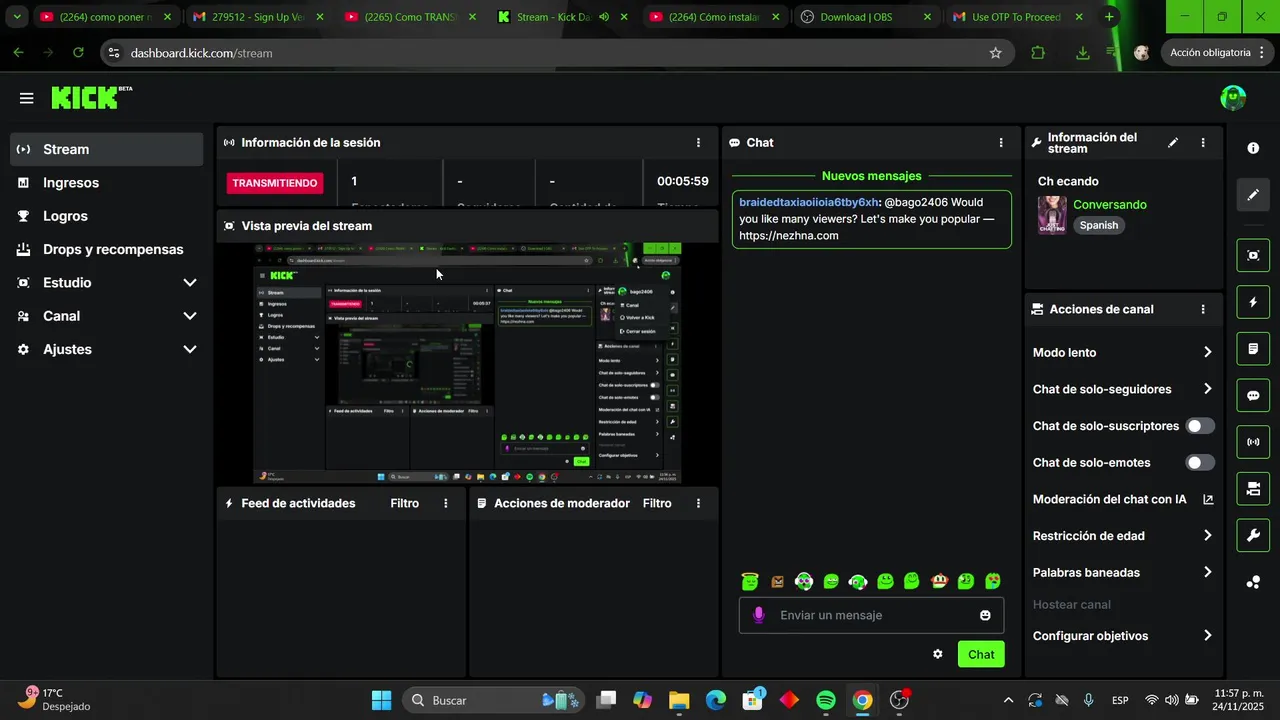
Task: Switch to the Use OTP To Proceed tab
Action: pyautogui.click(x=1019, y=17)
